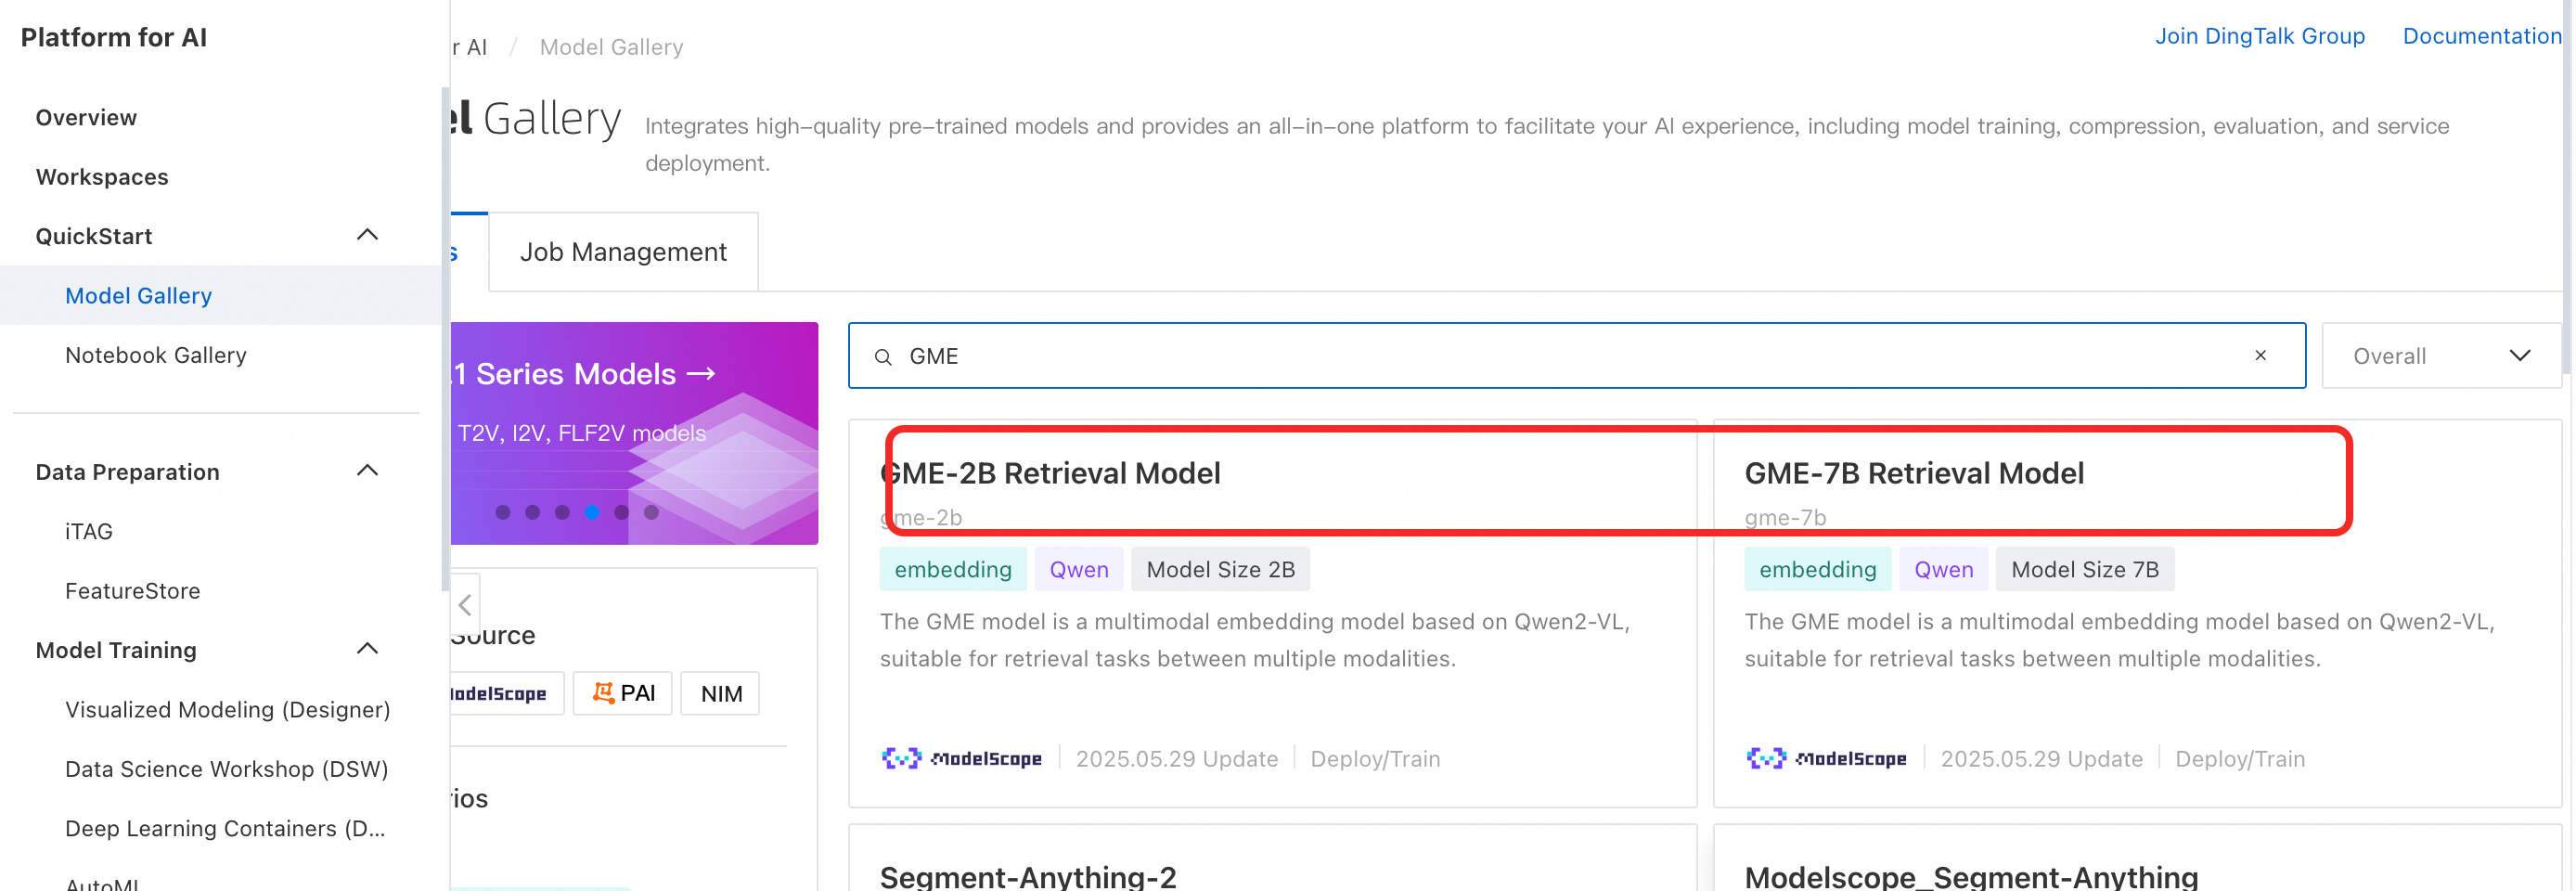Click Deploy/Train on the GME-7B card
Viewport: 2576px width, 891px height.
[x=2240, y=759]
